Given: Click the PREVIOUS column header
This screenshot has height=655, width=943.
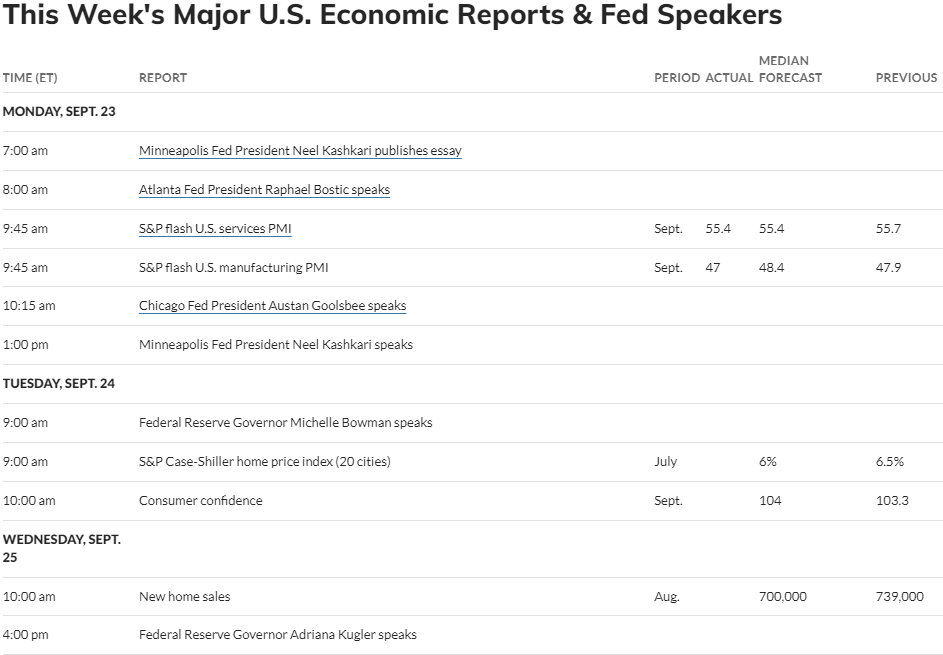Looking at the screenshot, I should pyautogui.click(x=906, y=78).
